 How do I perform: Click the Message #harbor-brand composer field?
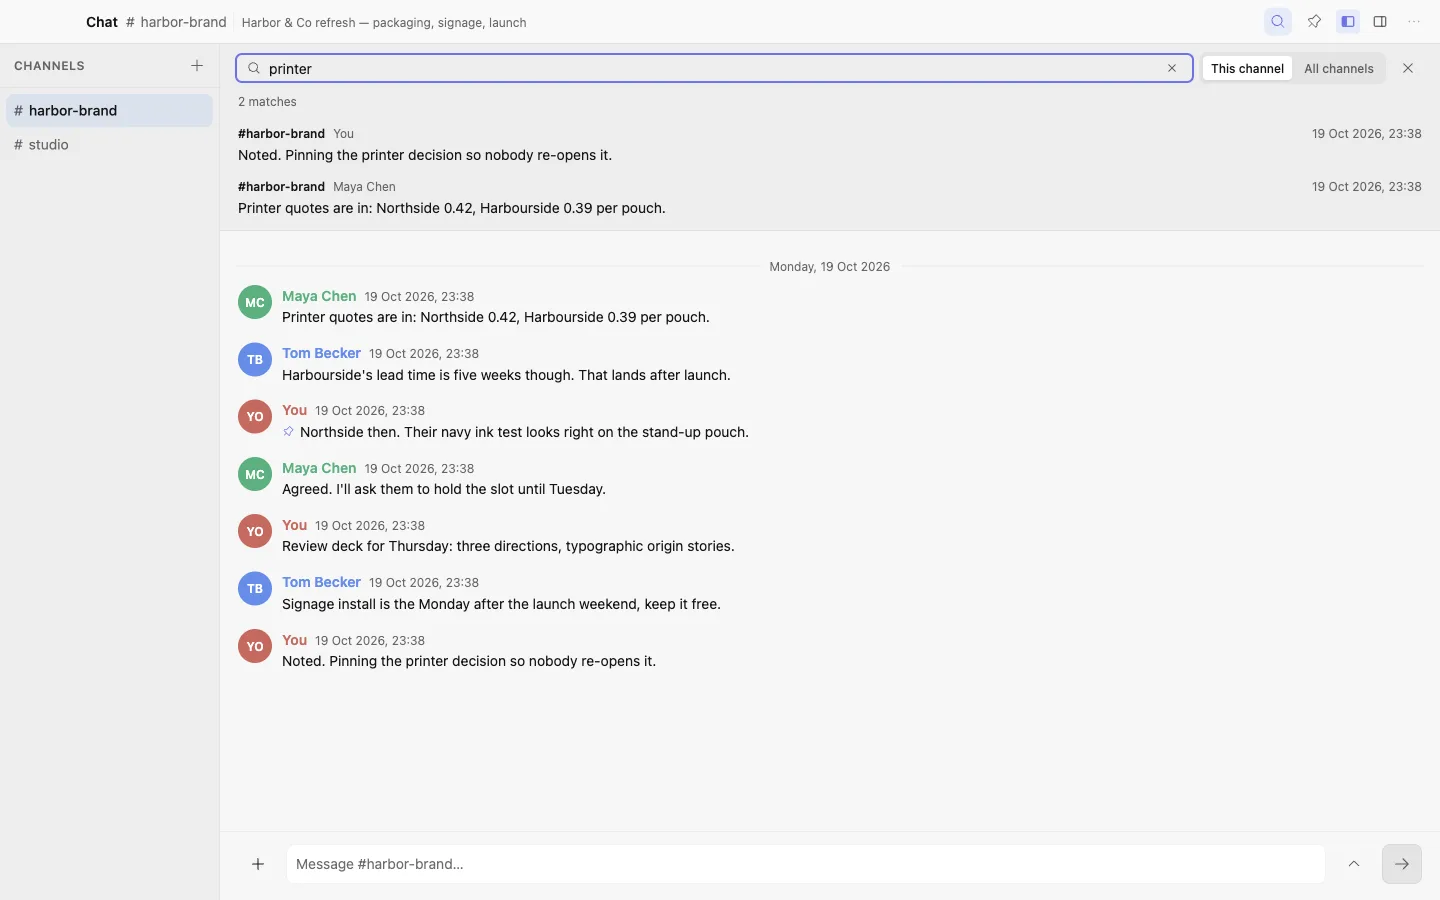coord(805,864)
